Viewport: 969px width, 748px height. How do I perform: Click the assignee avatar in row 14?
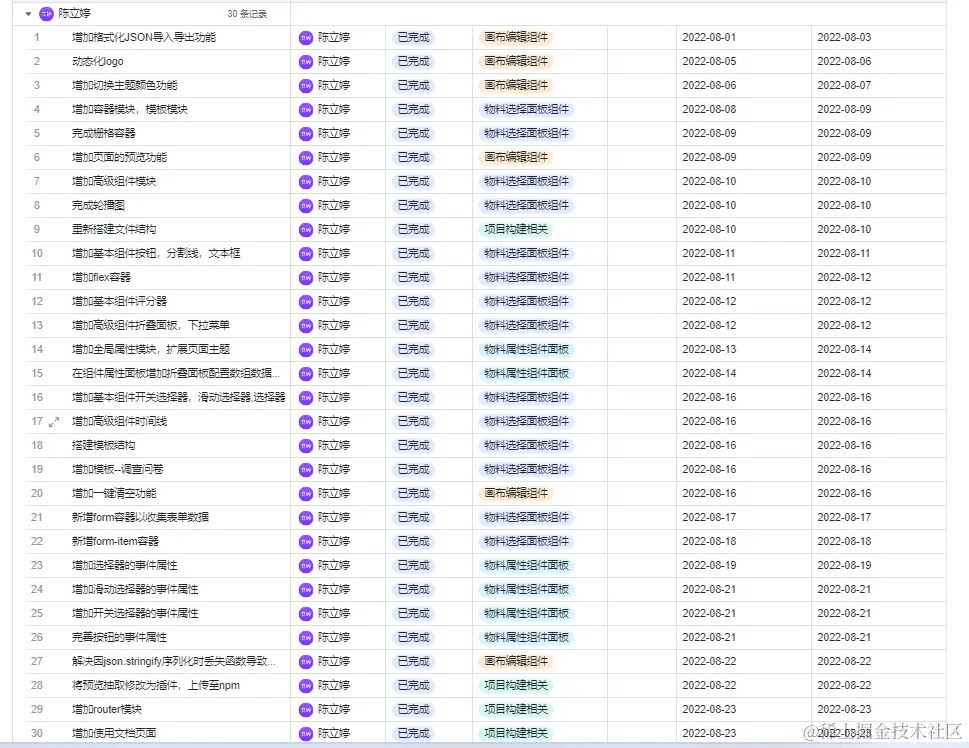click(x=306, y=349)
